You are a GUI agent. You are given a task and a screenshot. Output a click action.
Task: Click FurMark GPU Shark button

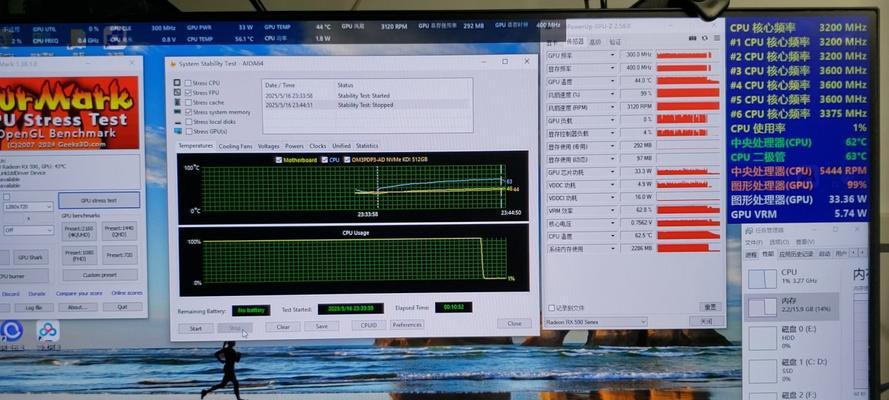click(30, 257)
